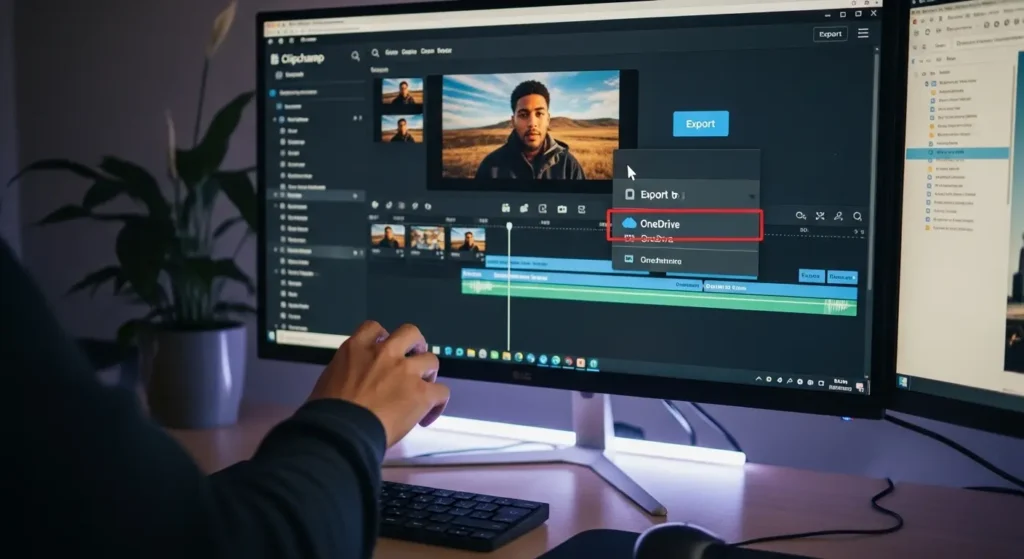
Task: Click the crossed-arrows fit icon above the timeline
Action: pos(820,216)
